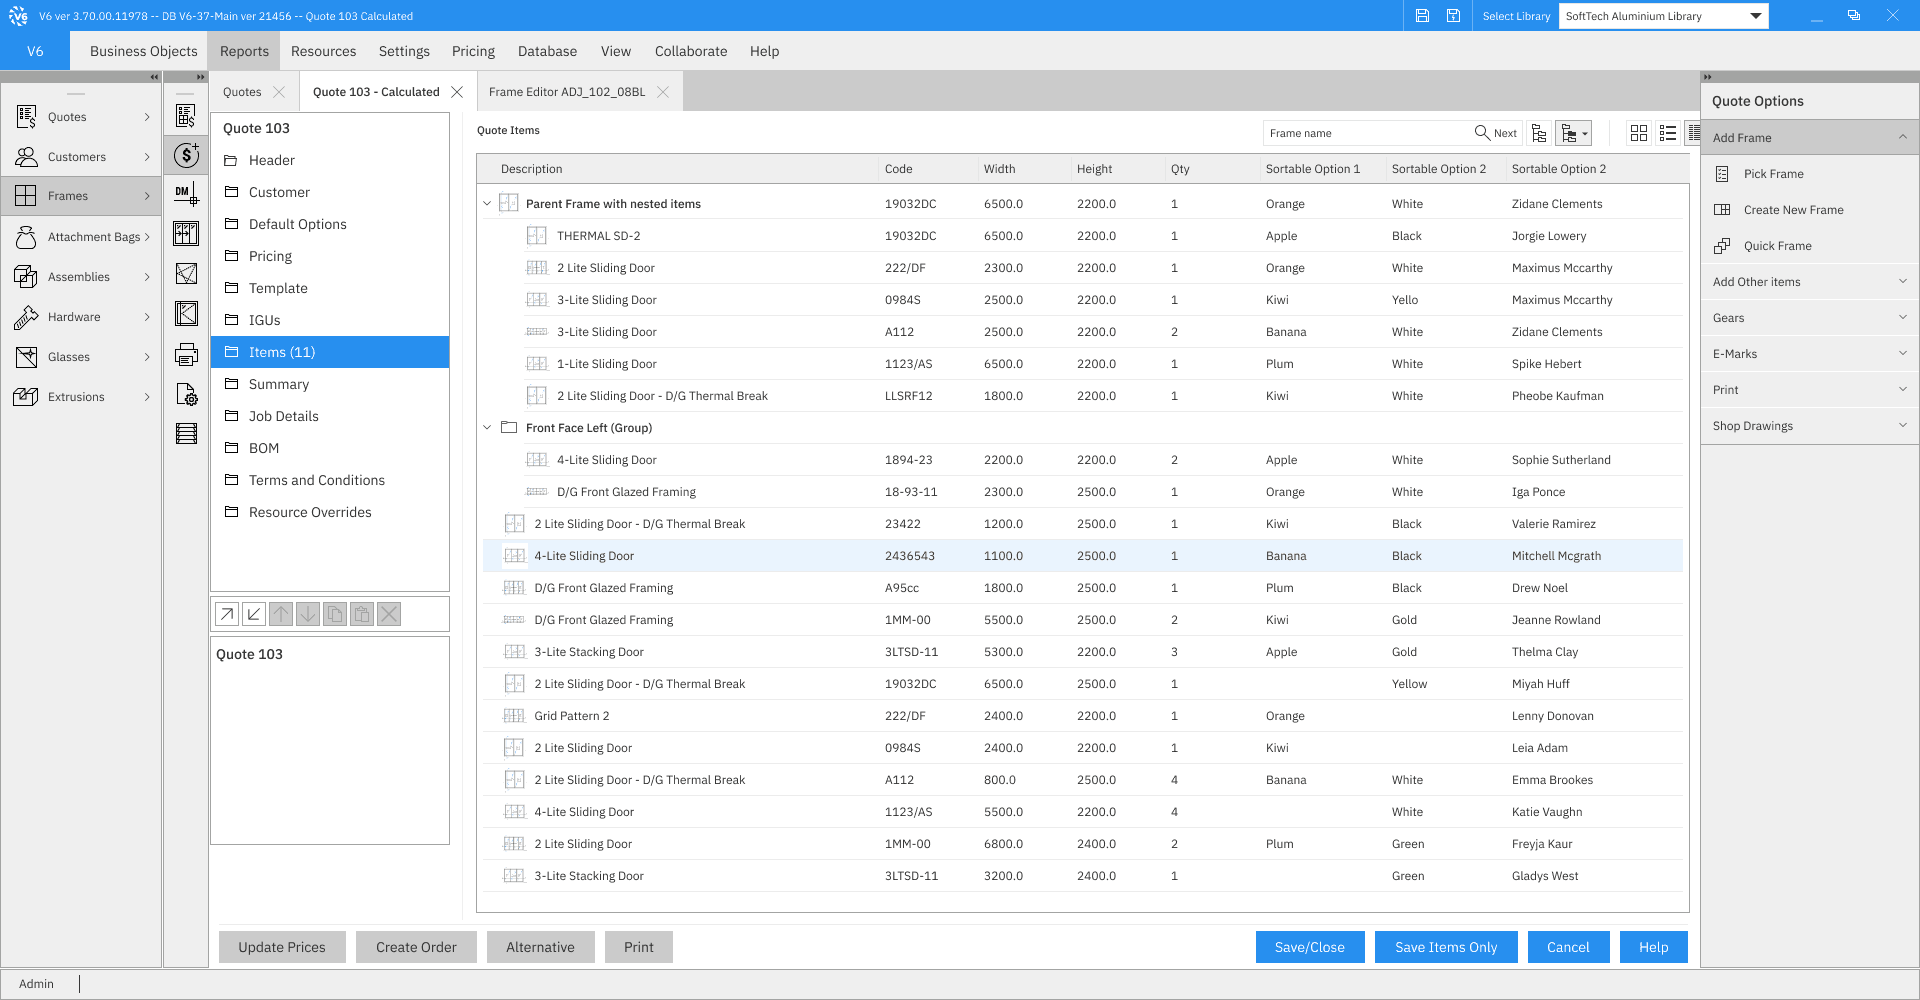Open the tree grouping options dropdown arrow
The image size is (1920, 1000).
(x=1585, y=134)
